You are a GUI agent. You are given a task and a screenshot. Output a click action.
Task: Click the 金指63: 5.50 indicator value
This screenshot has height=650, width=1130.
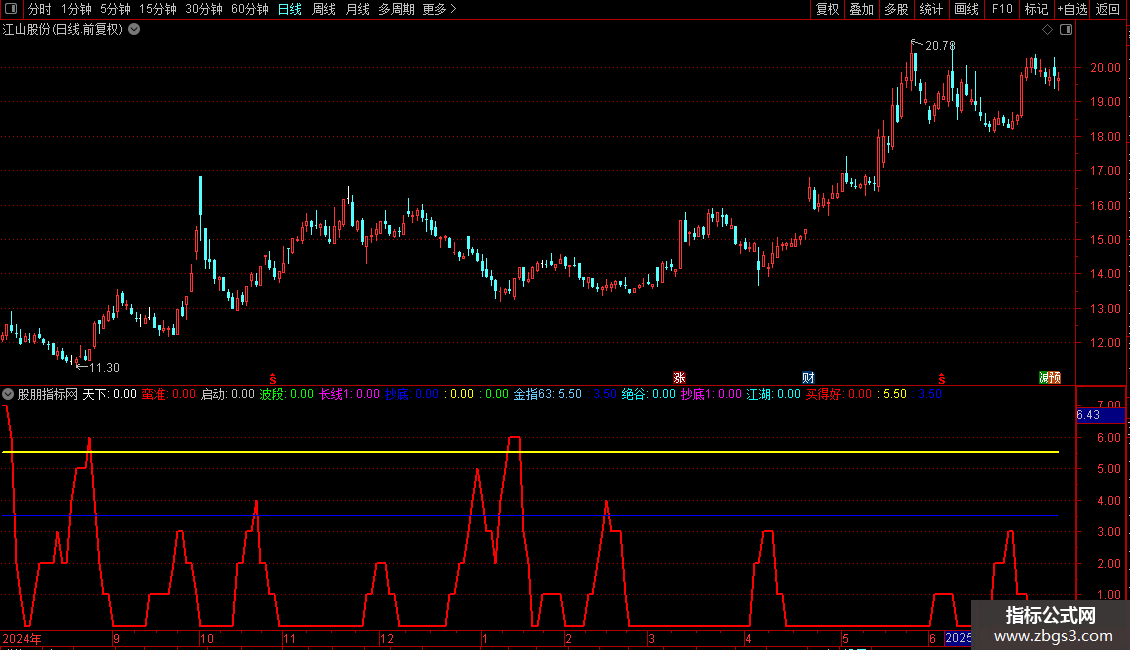click(547, 394)
